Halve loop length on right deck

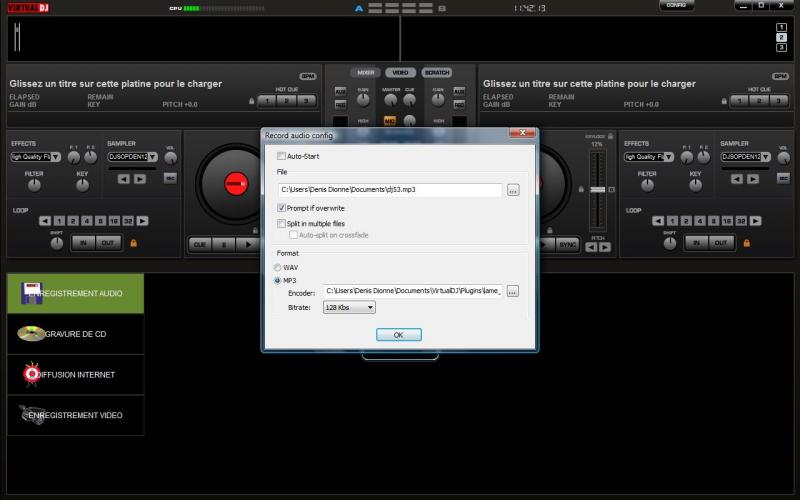coord(658,221)
